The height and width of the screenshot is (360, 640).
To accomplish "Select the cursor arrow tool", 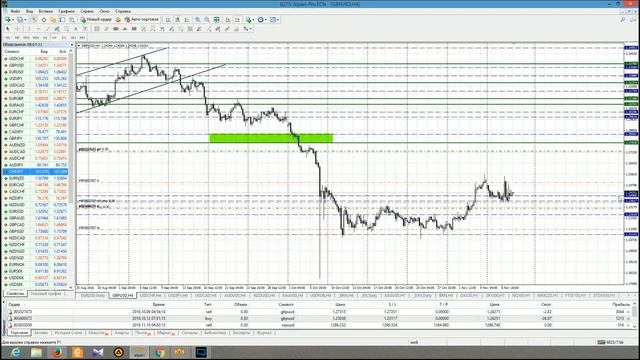I will 7,29.
